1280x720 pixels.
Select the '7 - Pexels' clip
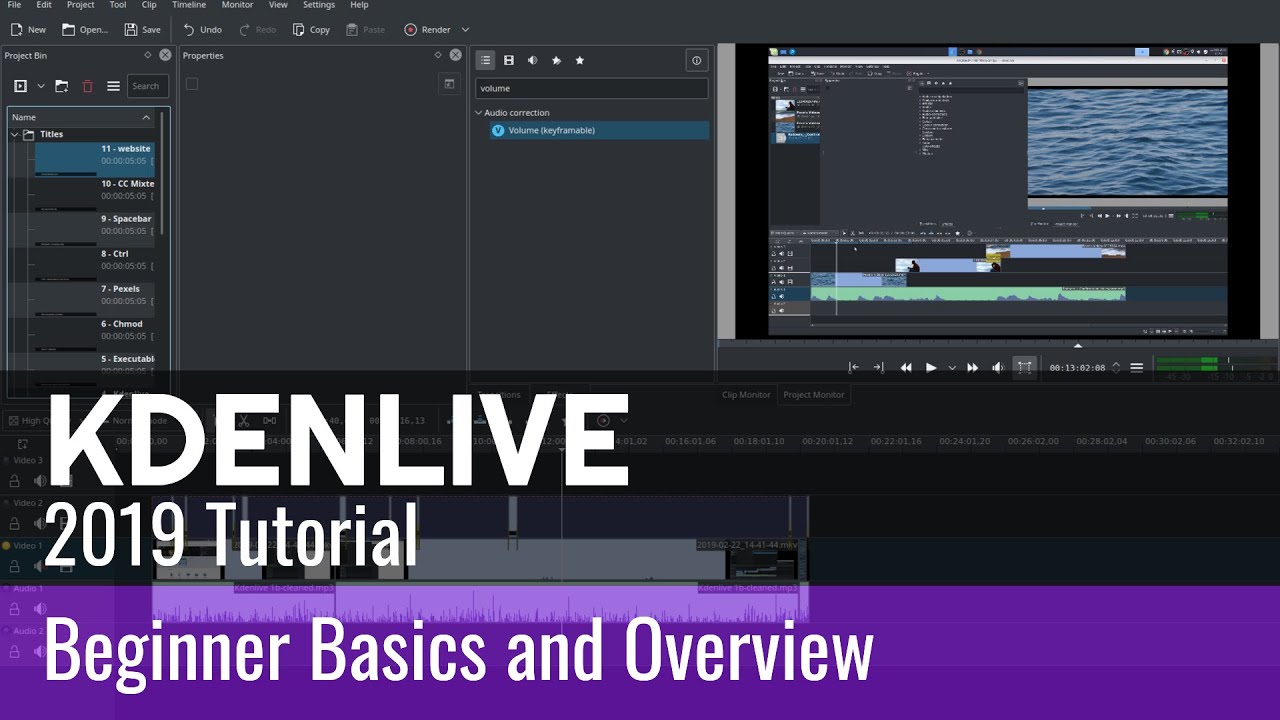94,299
